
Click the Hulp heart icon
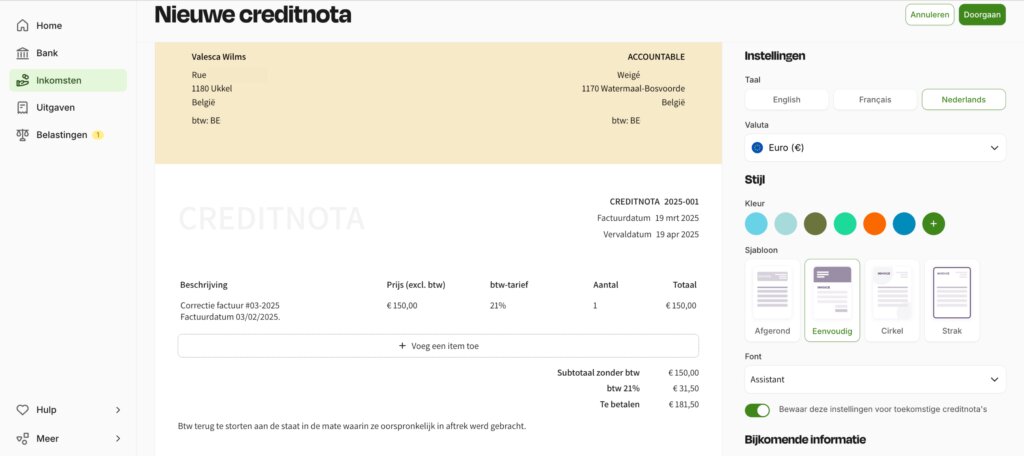pyautogui.click(x=22, y=410)
